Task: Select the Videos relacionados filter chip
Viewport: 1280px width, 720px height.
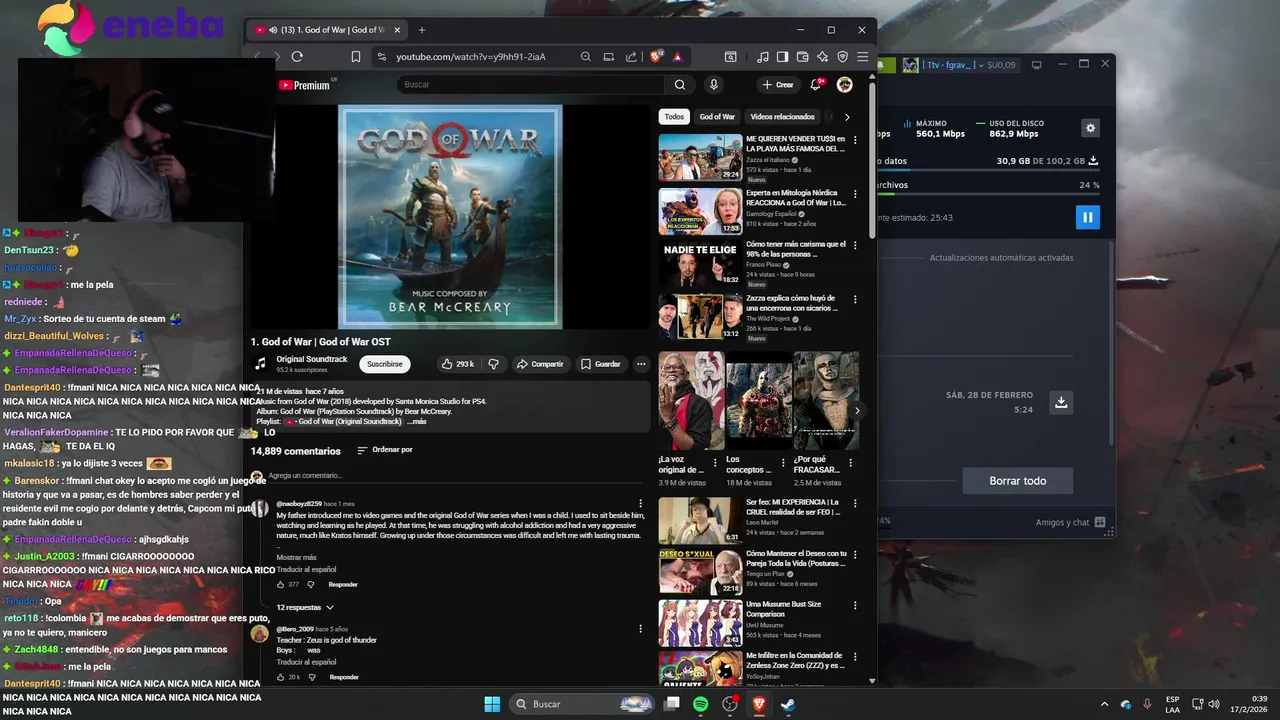Action: (782, 117)
